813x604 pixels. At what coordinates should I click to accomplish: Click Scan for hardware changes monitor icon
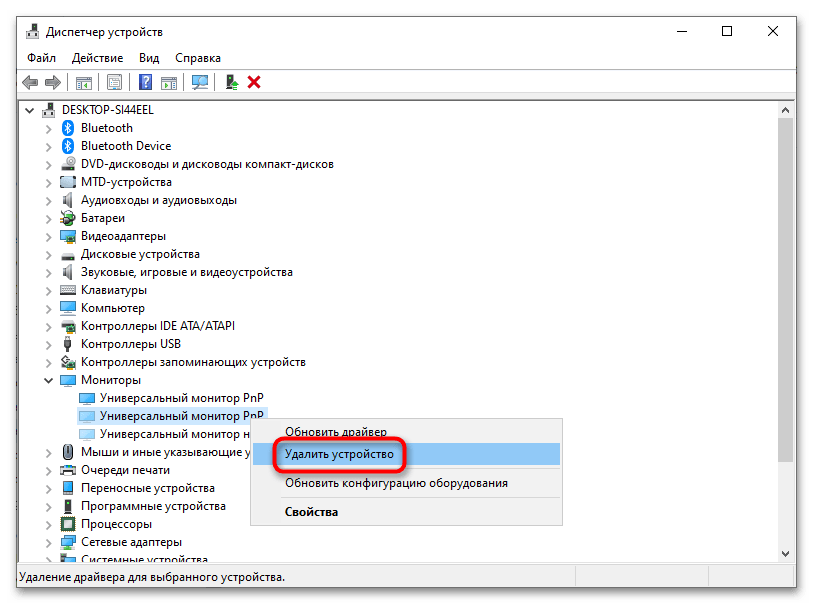tap(200, 82)
